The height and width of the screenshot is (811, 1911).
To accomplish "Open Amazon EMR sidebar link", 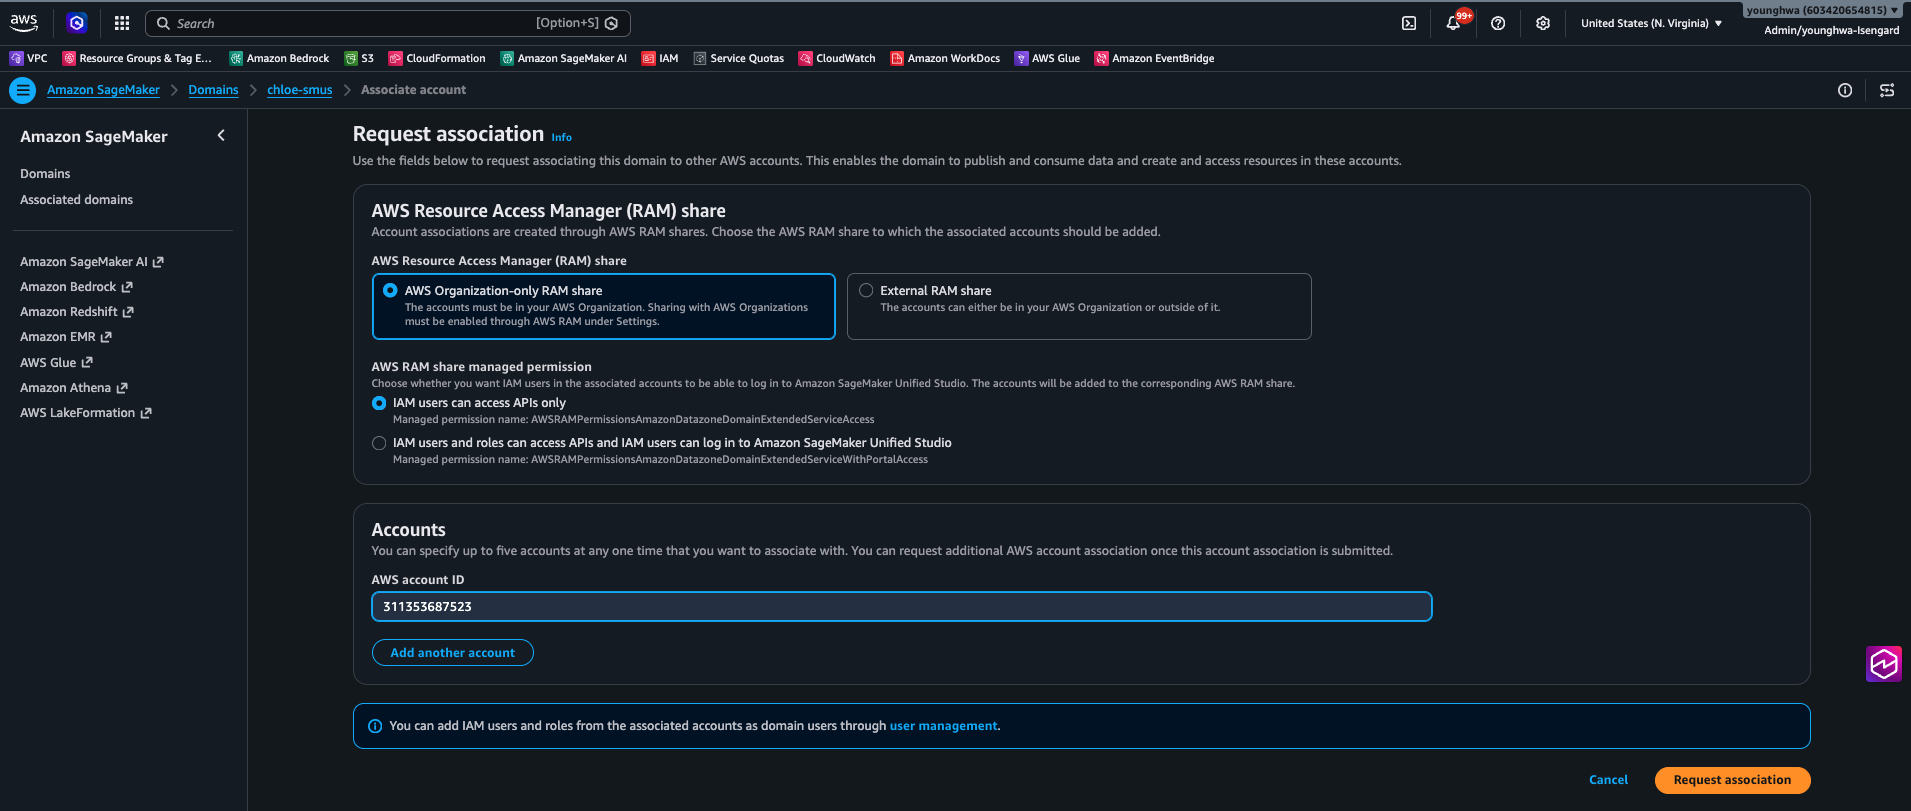I will pos(66,337).
